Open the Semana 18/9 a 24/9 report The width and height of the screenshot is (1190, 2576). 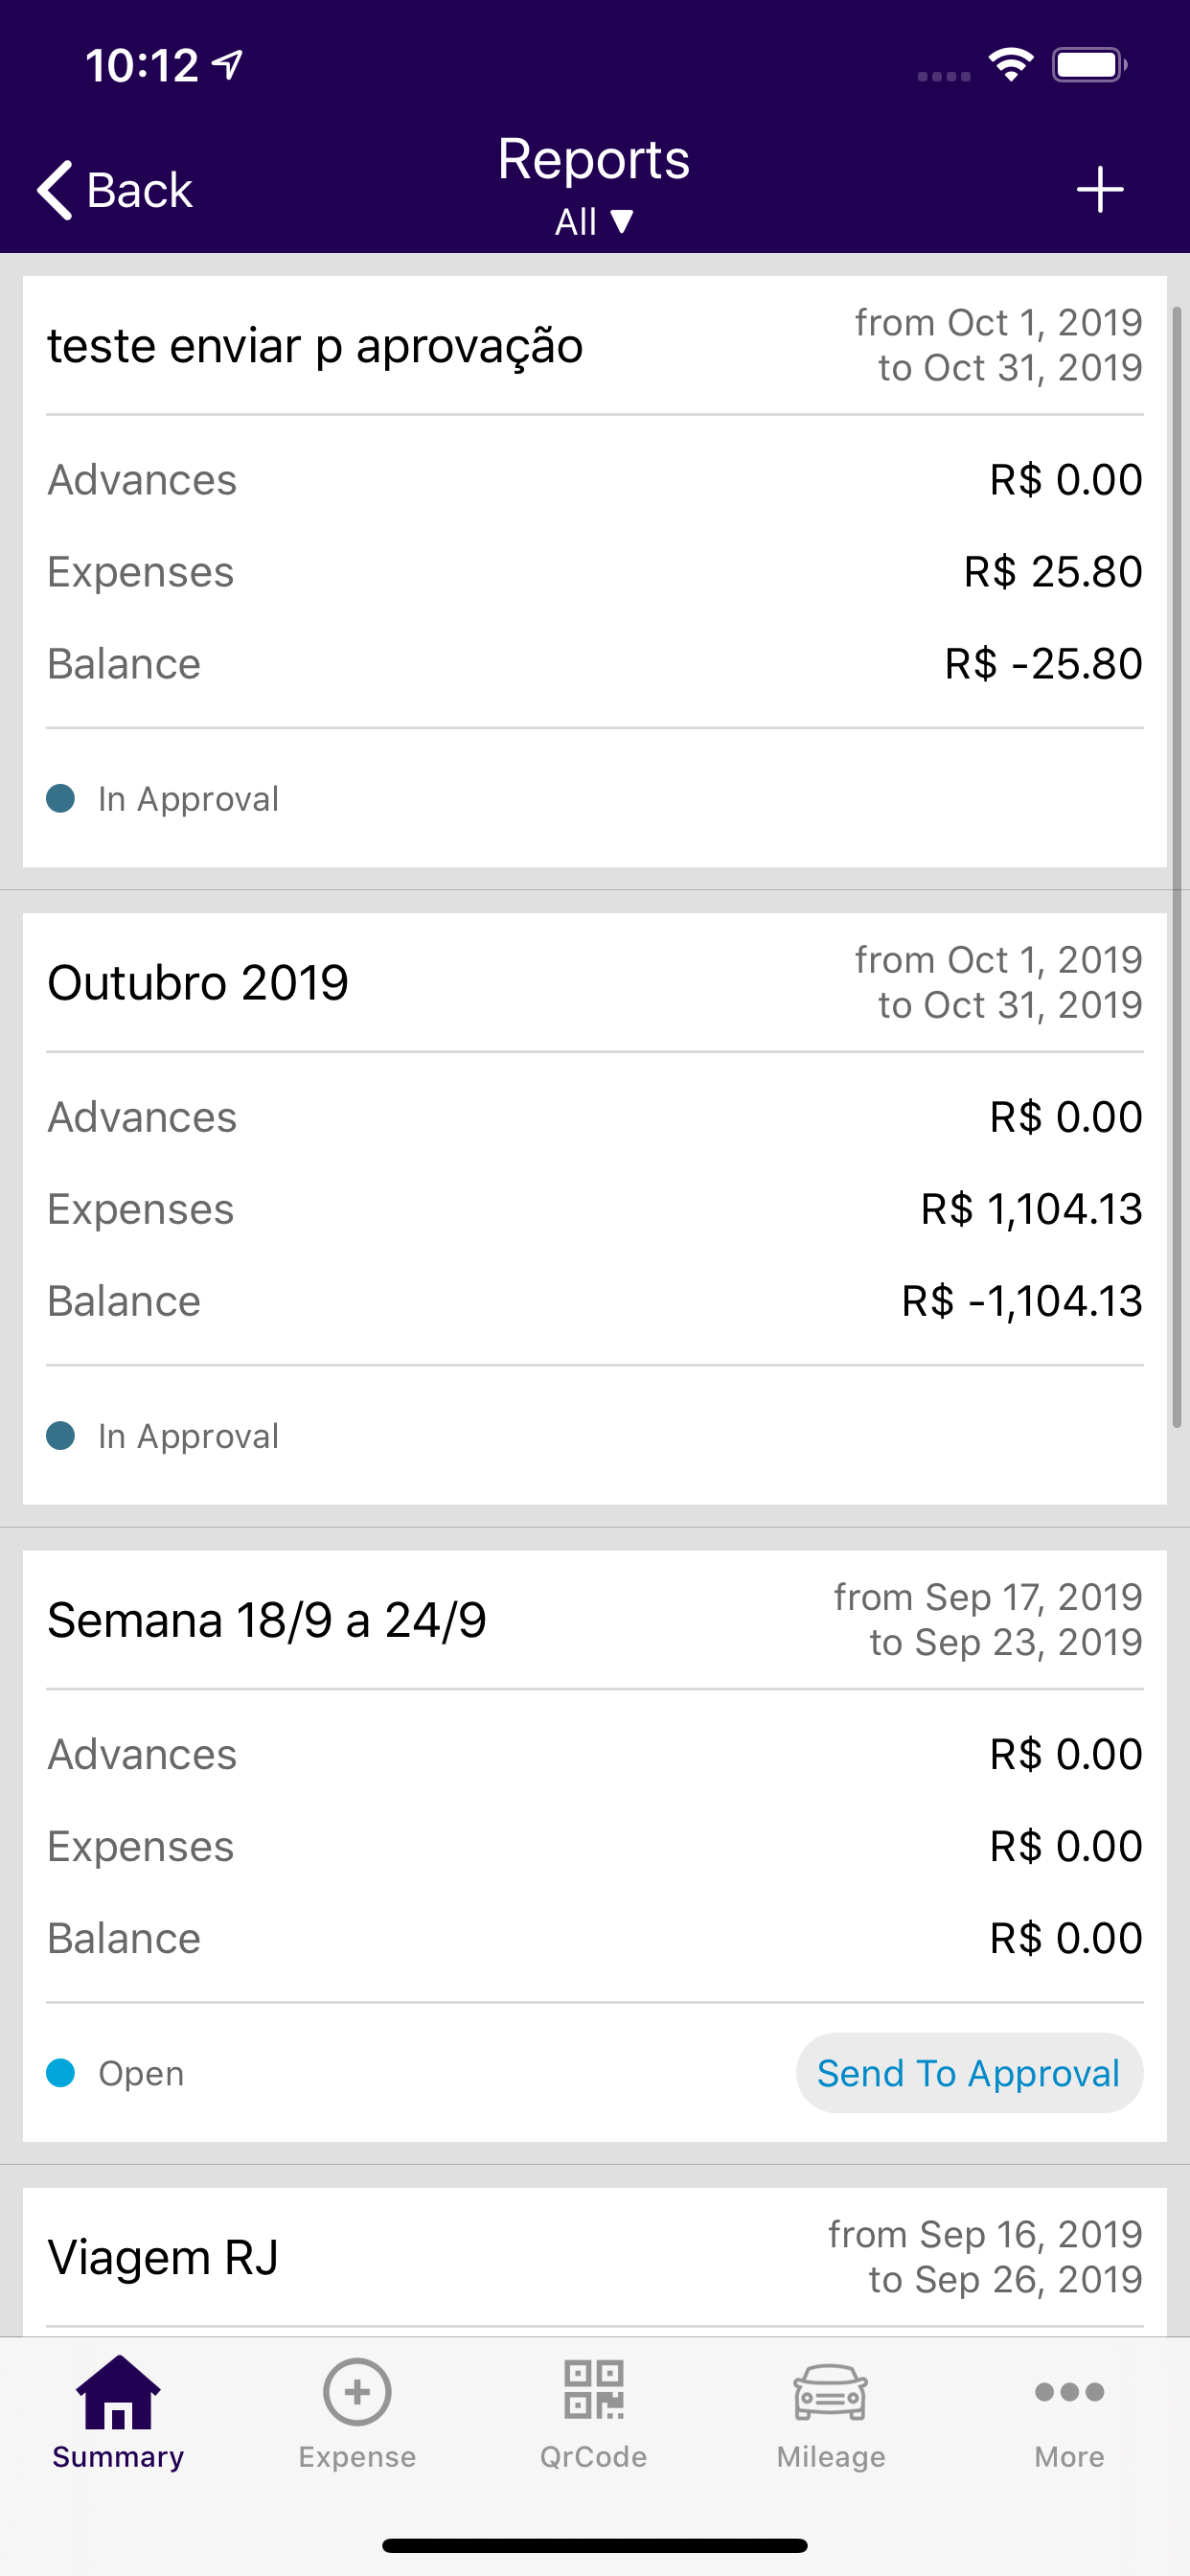point(267,1620)
